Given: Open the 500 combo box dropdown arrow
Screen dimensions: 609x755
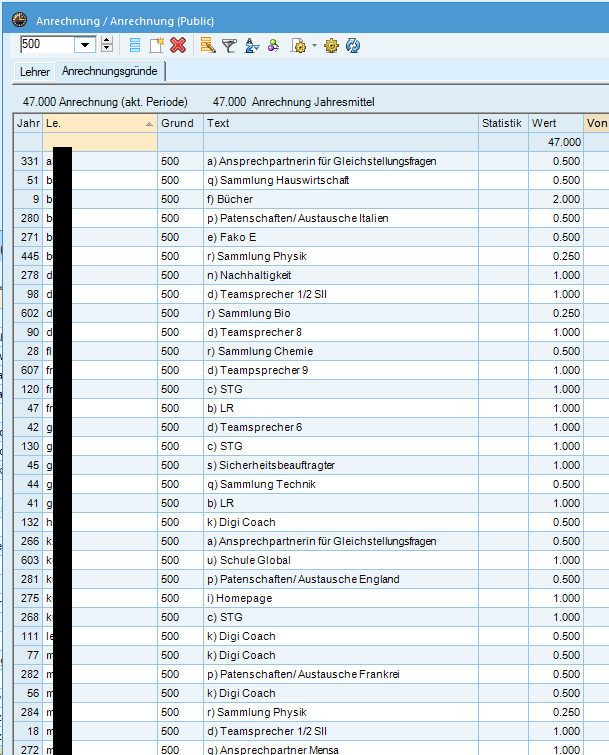Looking at the screenshot, I should coord(85,45).
